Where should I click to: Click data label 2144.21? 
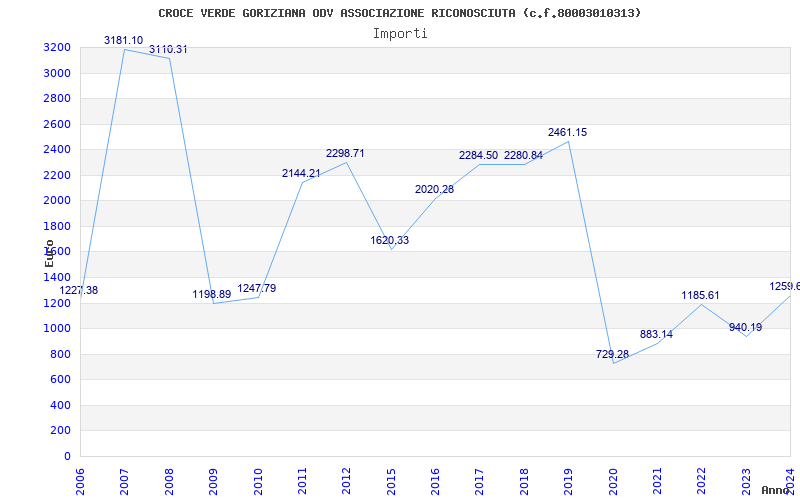301,173
